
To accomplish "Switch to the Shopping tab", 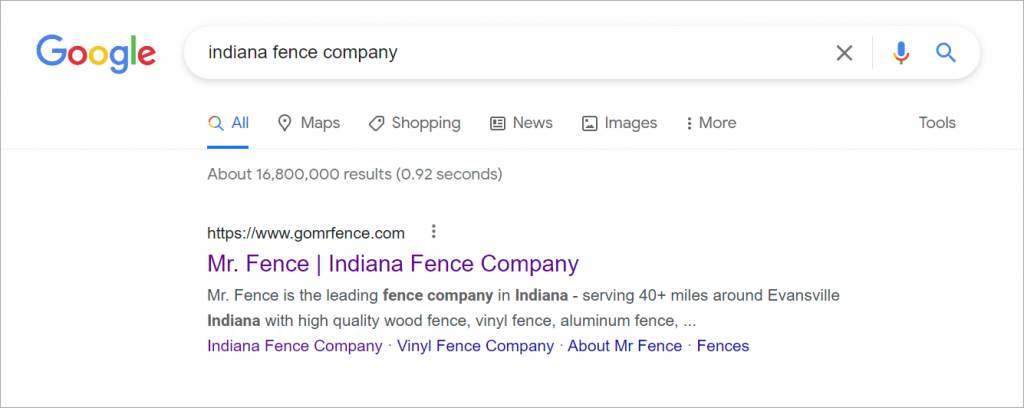I will click(x=415, y=123).
